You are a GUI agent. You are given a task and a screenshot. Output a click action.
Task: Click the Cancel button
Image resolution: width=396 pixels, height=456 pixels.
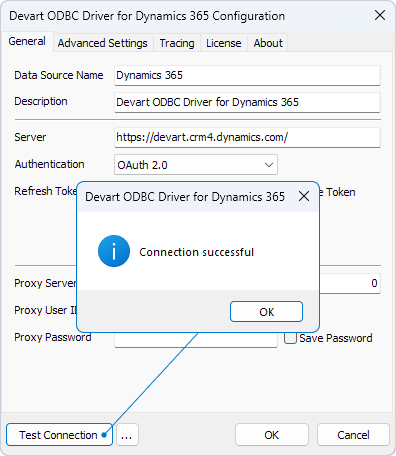pos(353,435)
